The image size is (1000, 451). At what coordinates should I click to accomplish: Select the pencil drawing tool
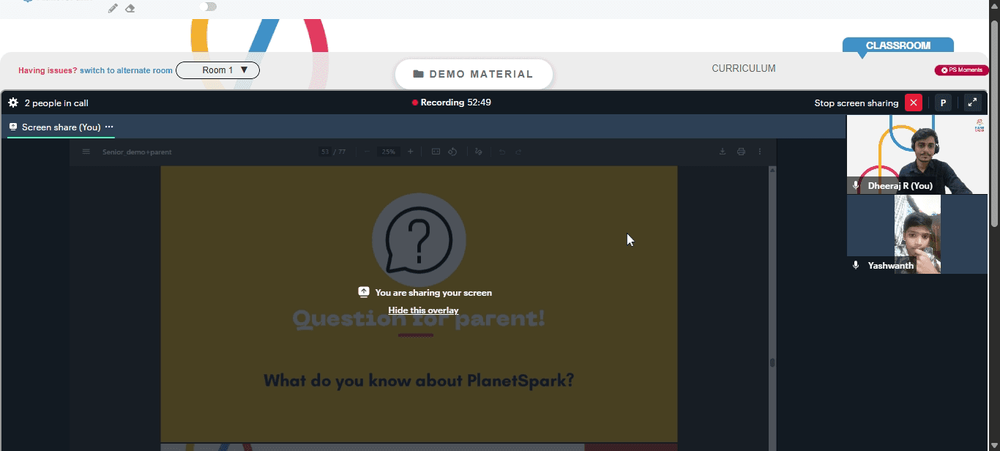tap(113, 8)
